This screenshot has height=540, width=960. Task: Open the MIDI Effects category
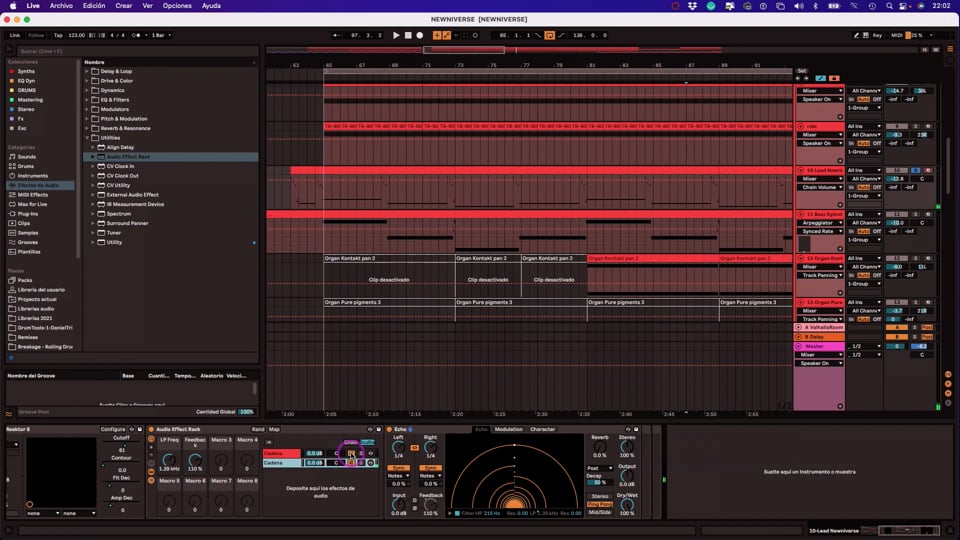click(x=32, y=195)
